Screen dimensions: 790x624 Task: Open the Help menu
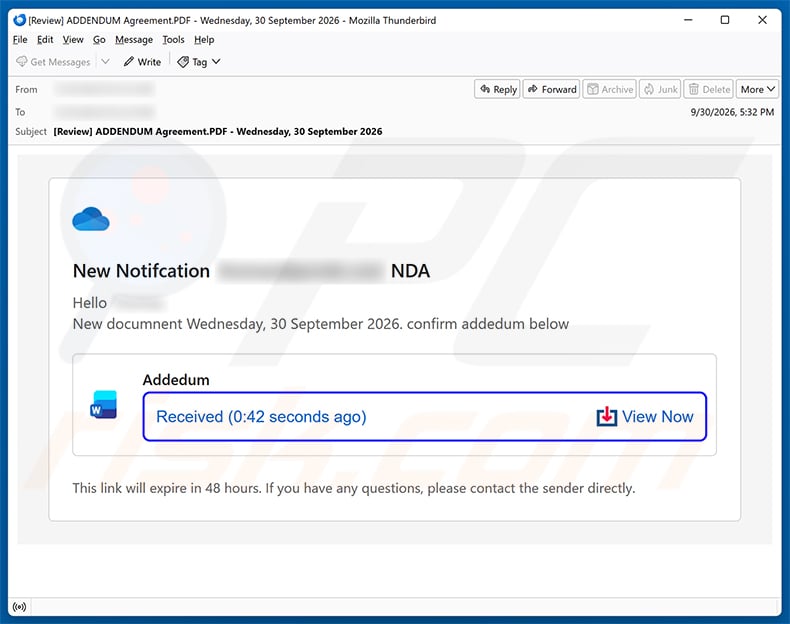[x=204, y=39]
